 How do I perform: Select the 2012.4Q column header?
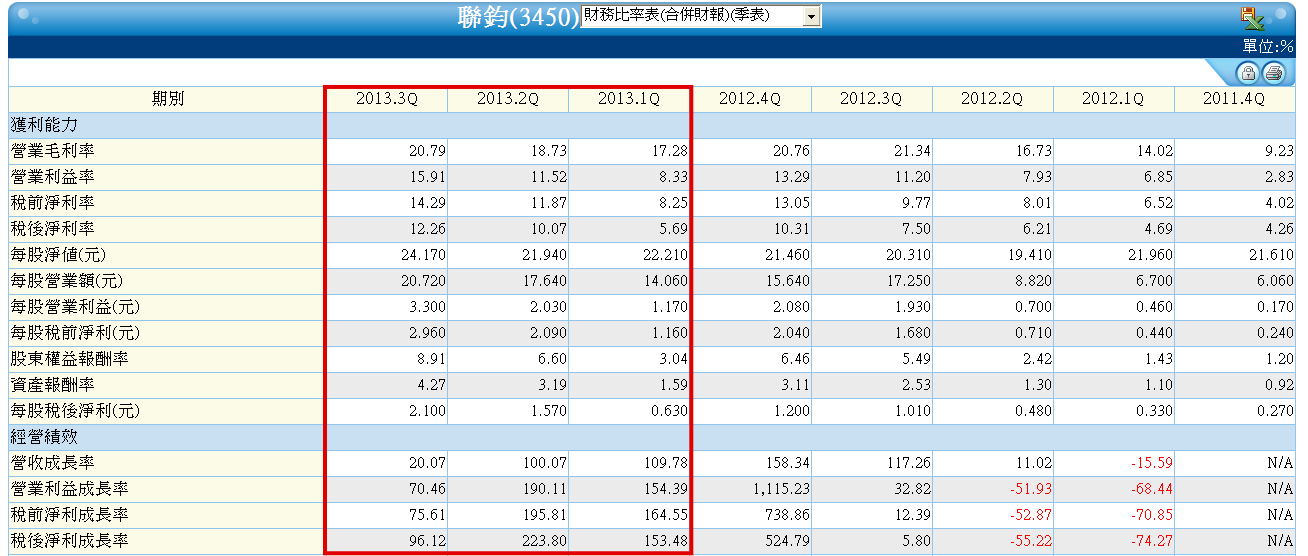[750, 99]
